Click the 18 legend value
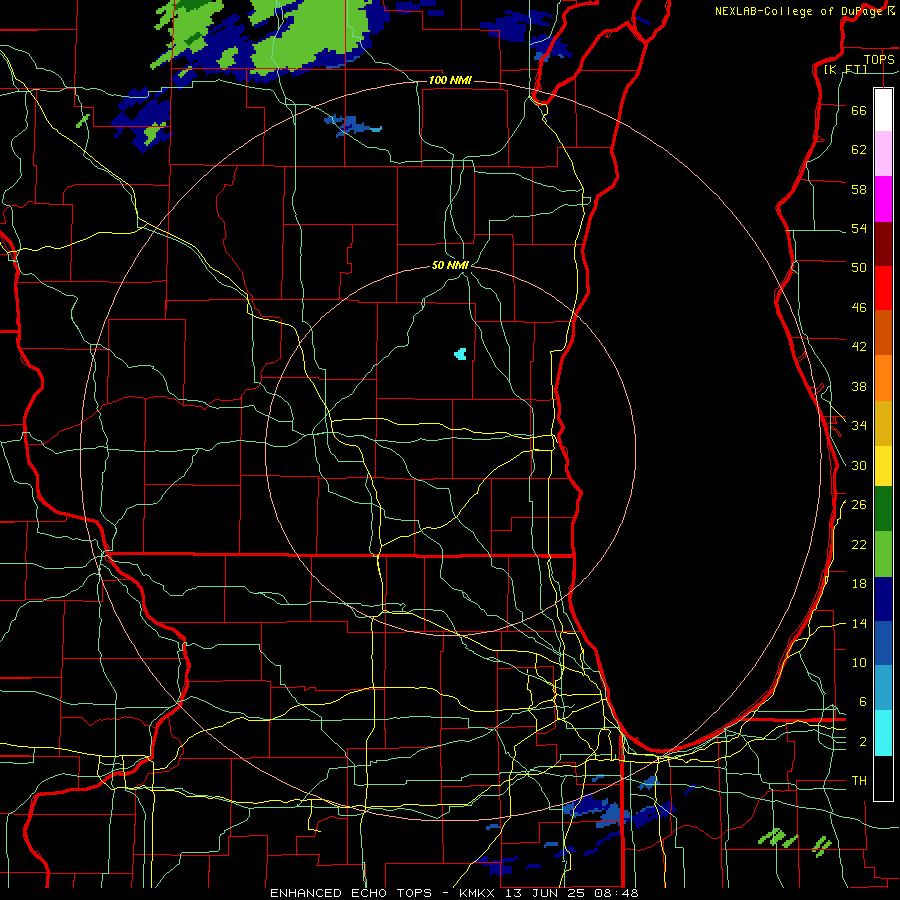This screenshot has width=900, height=900. (x=859, y=584)
